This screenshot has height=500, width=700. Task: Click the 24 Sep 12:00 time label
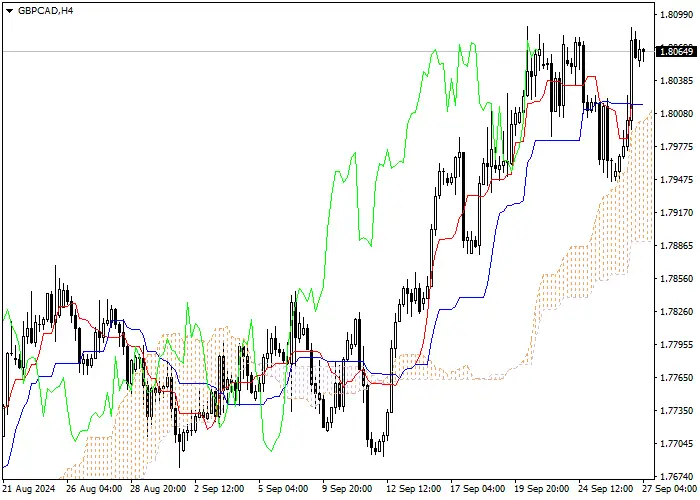[606, 489]
